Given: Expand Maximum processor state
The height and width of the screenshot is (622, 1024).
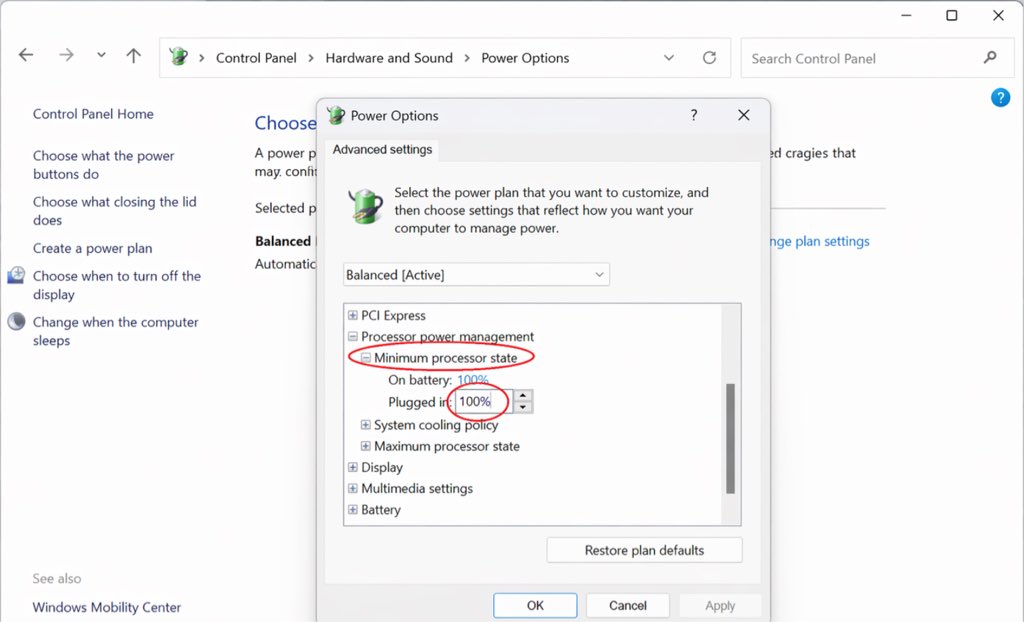Looking at the screenshot, I should click(366, 446).
